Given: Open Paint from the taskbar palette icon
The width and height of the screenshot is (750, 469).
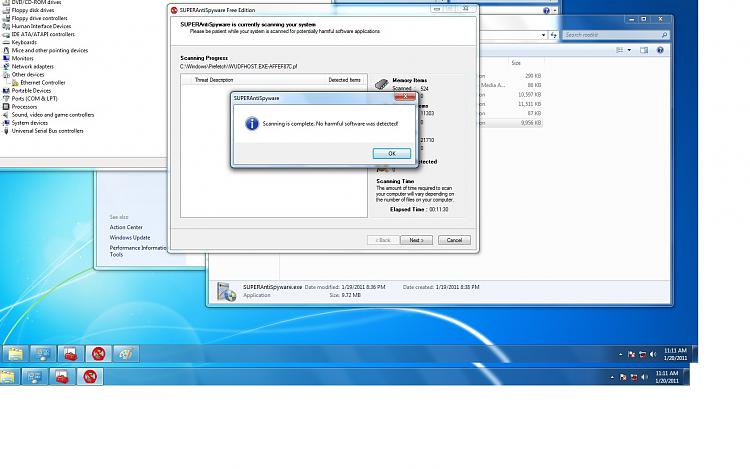Looking at the screenshot, I should pos(125,354).
